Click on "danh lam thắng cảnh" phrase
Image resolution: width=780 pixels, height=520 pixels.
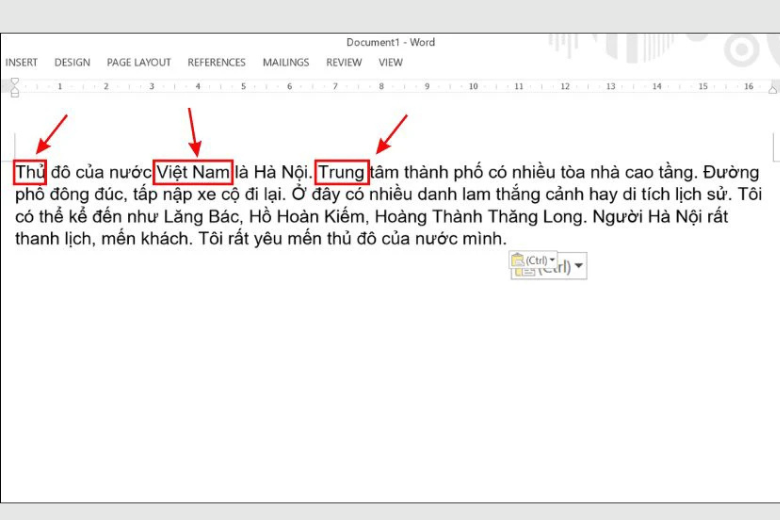click(x=501, y=195)
